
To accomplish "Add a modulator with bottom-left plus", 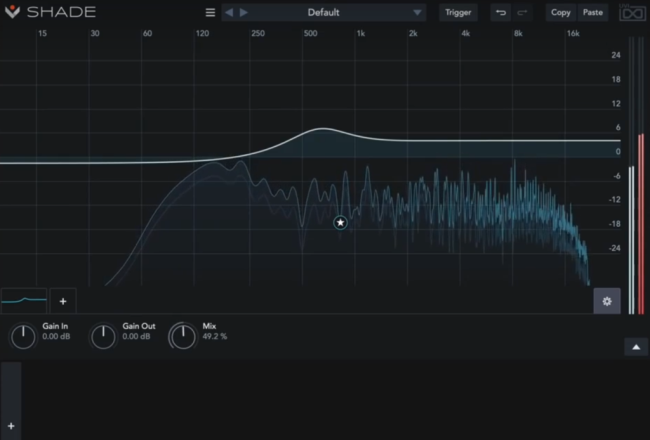I will click(11, 425).
